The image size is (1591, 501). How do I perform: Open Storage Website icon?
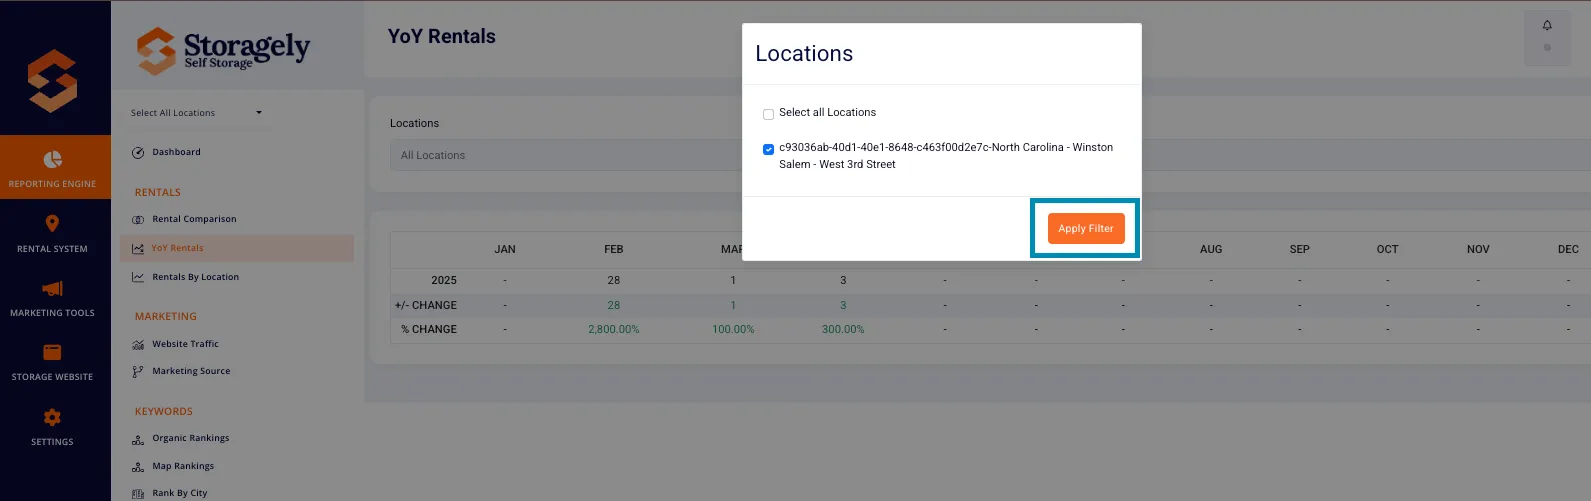click(52, 352)
